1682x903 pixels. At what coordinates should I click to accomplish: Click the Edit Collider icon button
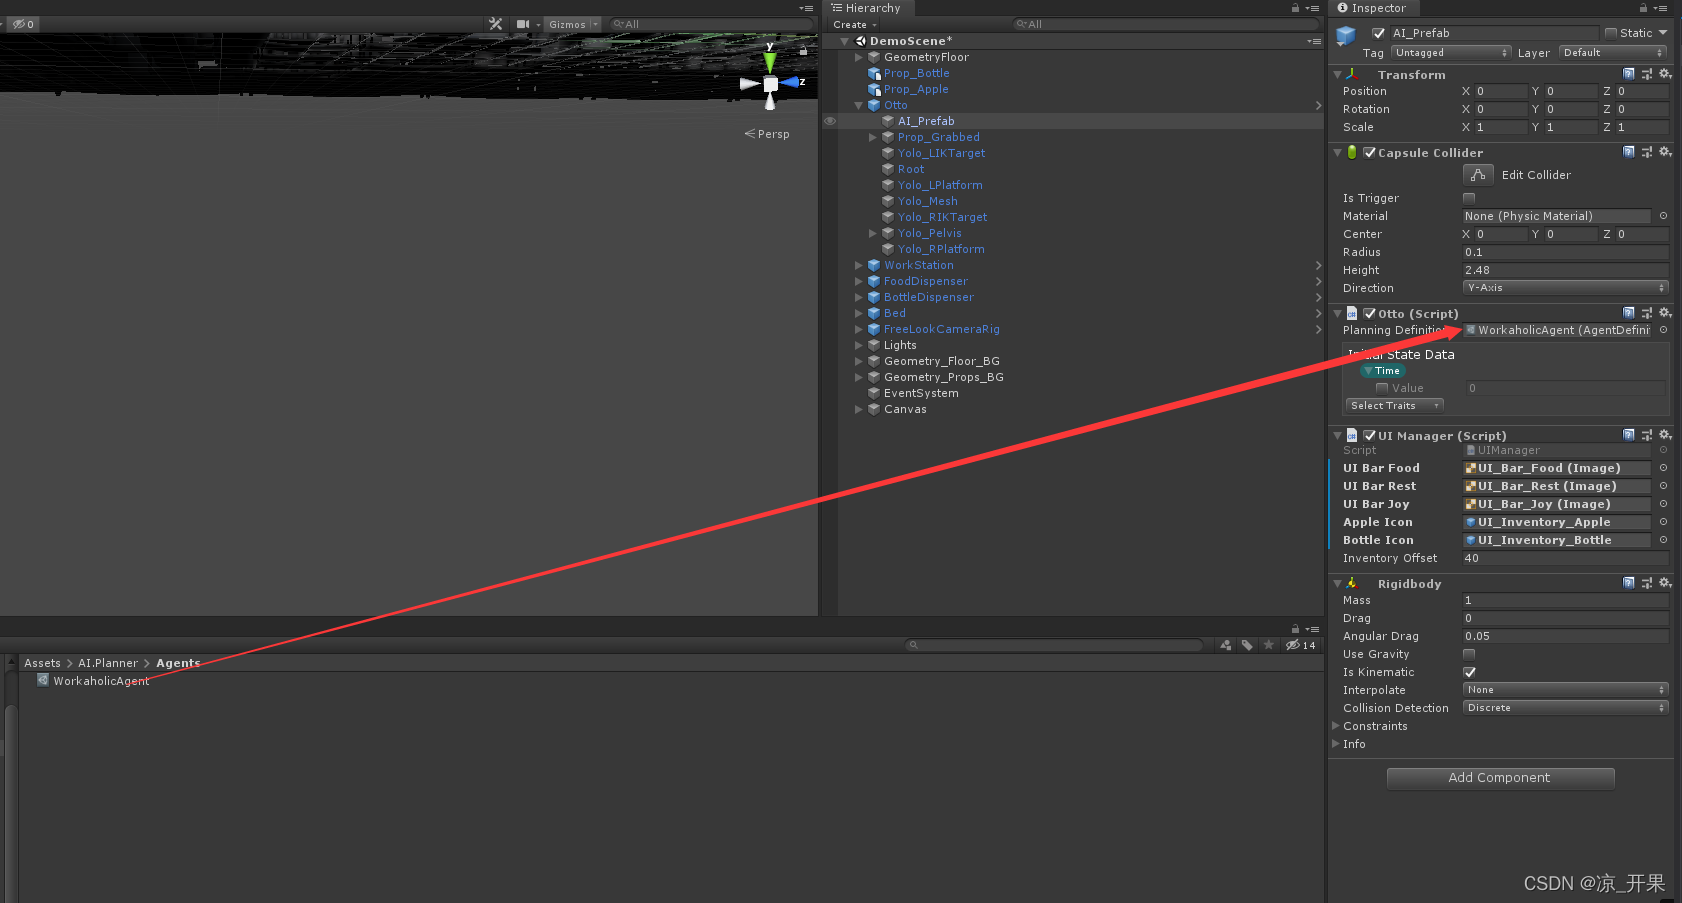(x=1478, y=175)
